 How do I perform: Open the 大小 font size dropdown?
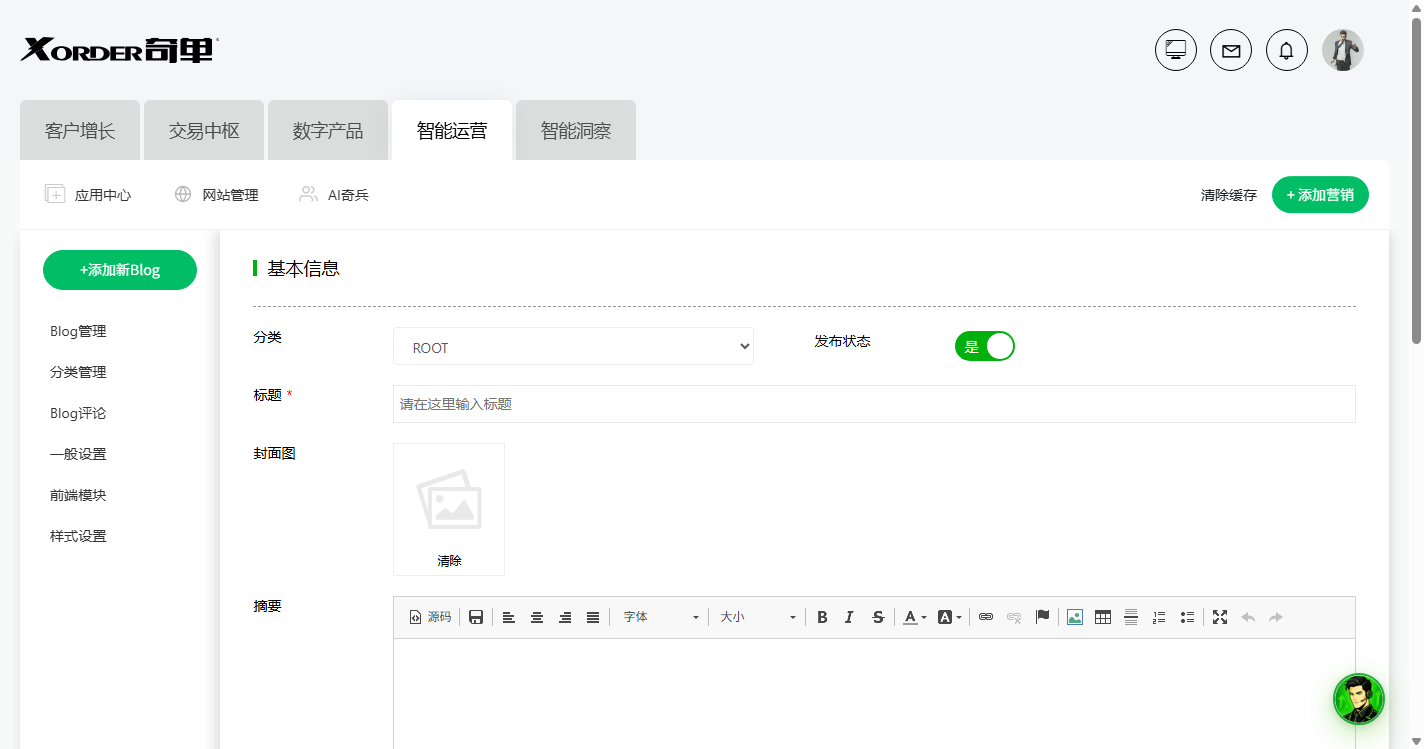(757, 617)
